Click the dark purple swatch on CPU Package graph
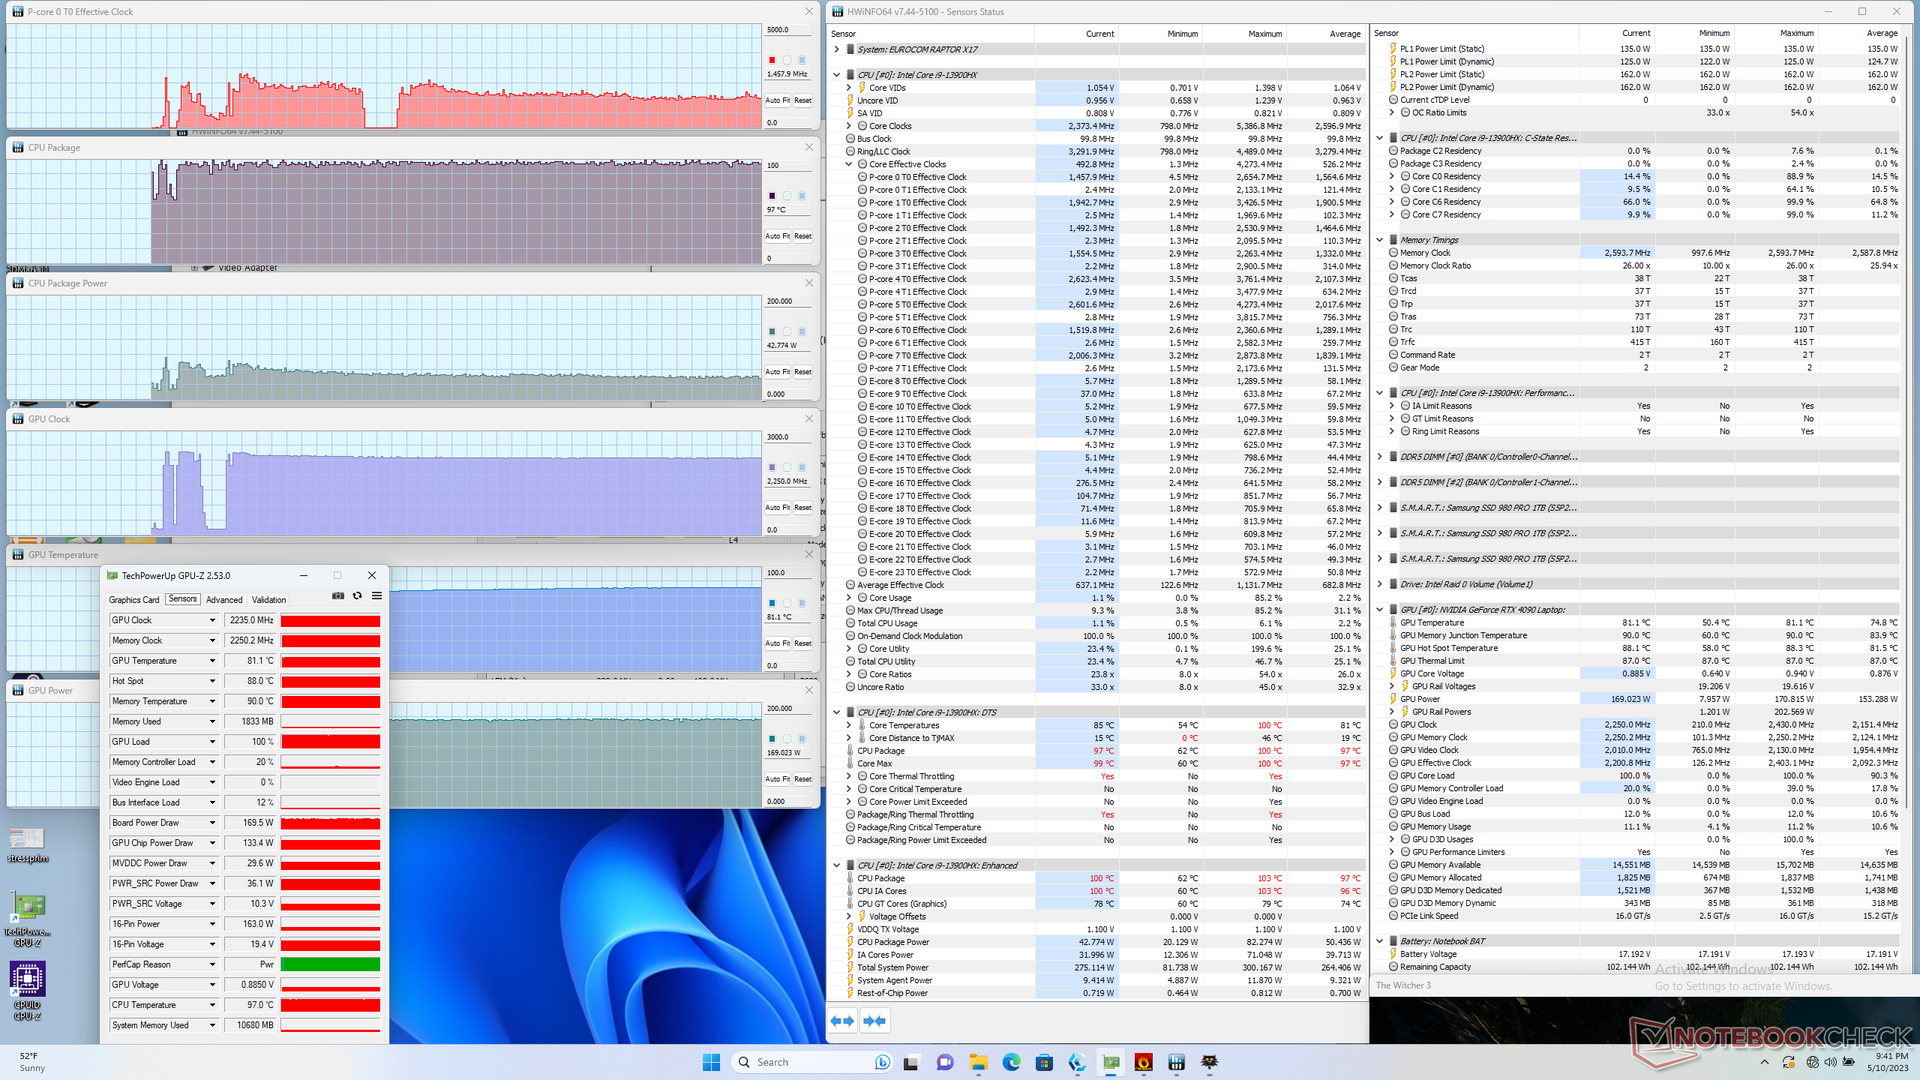 772,196
